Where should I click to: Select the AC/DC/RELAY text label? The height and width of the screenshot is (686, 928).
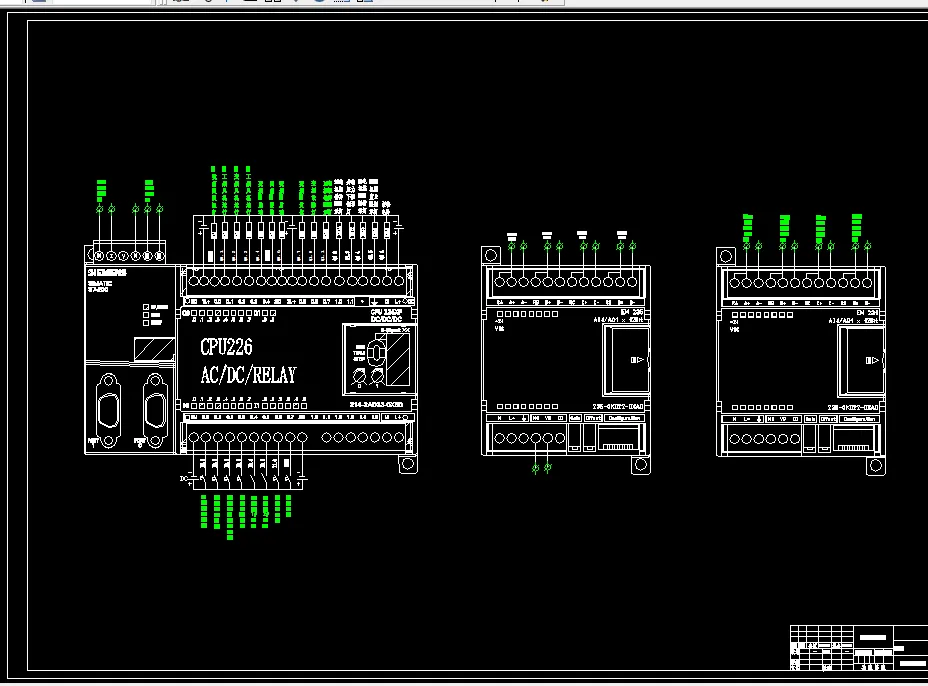click(248, 375)
